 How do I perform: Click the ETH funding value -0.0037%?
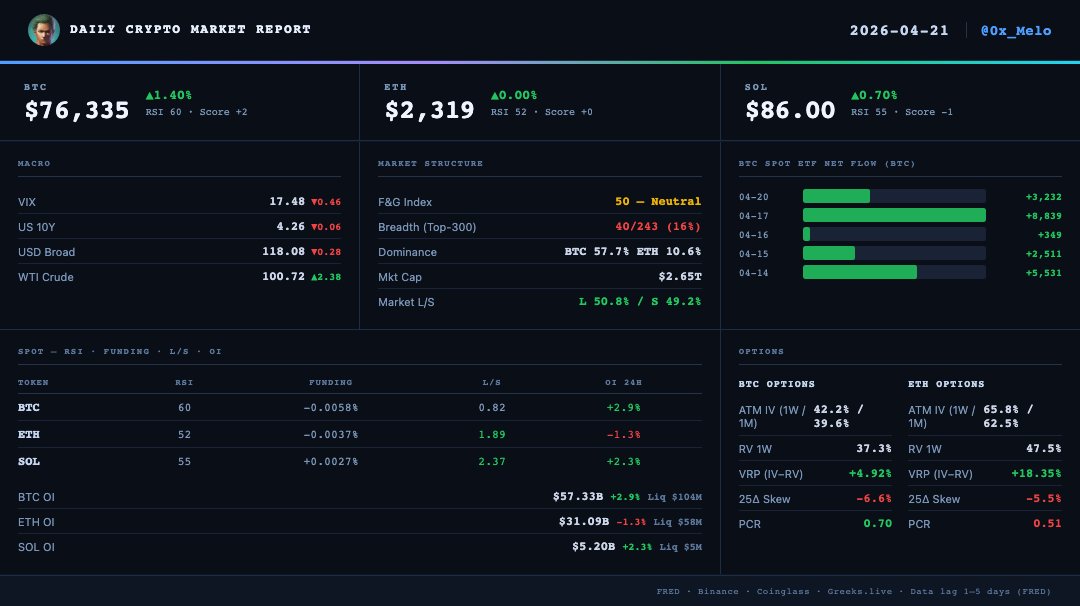[331, 435]
